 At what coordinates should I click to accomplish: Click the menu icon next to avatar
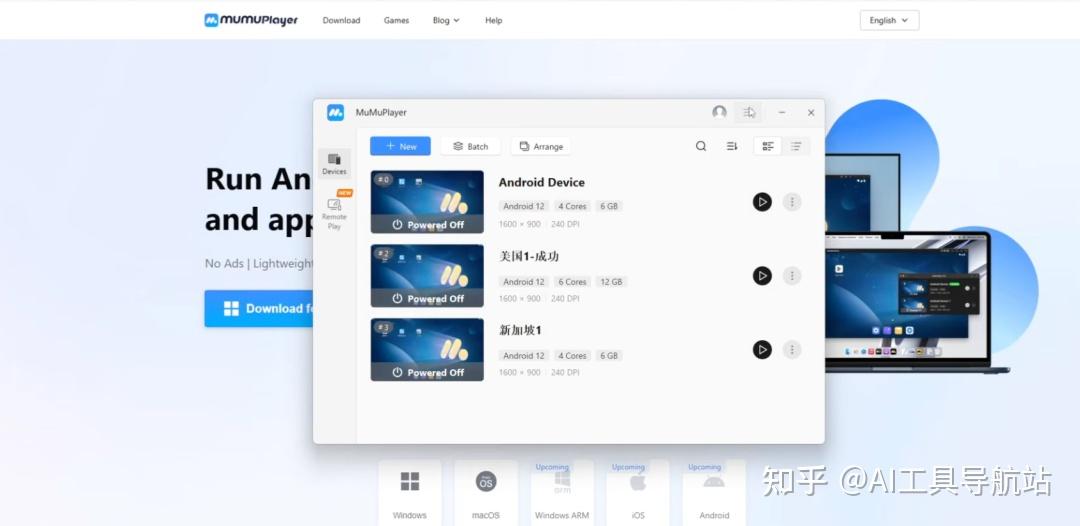[749, 112]
